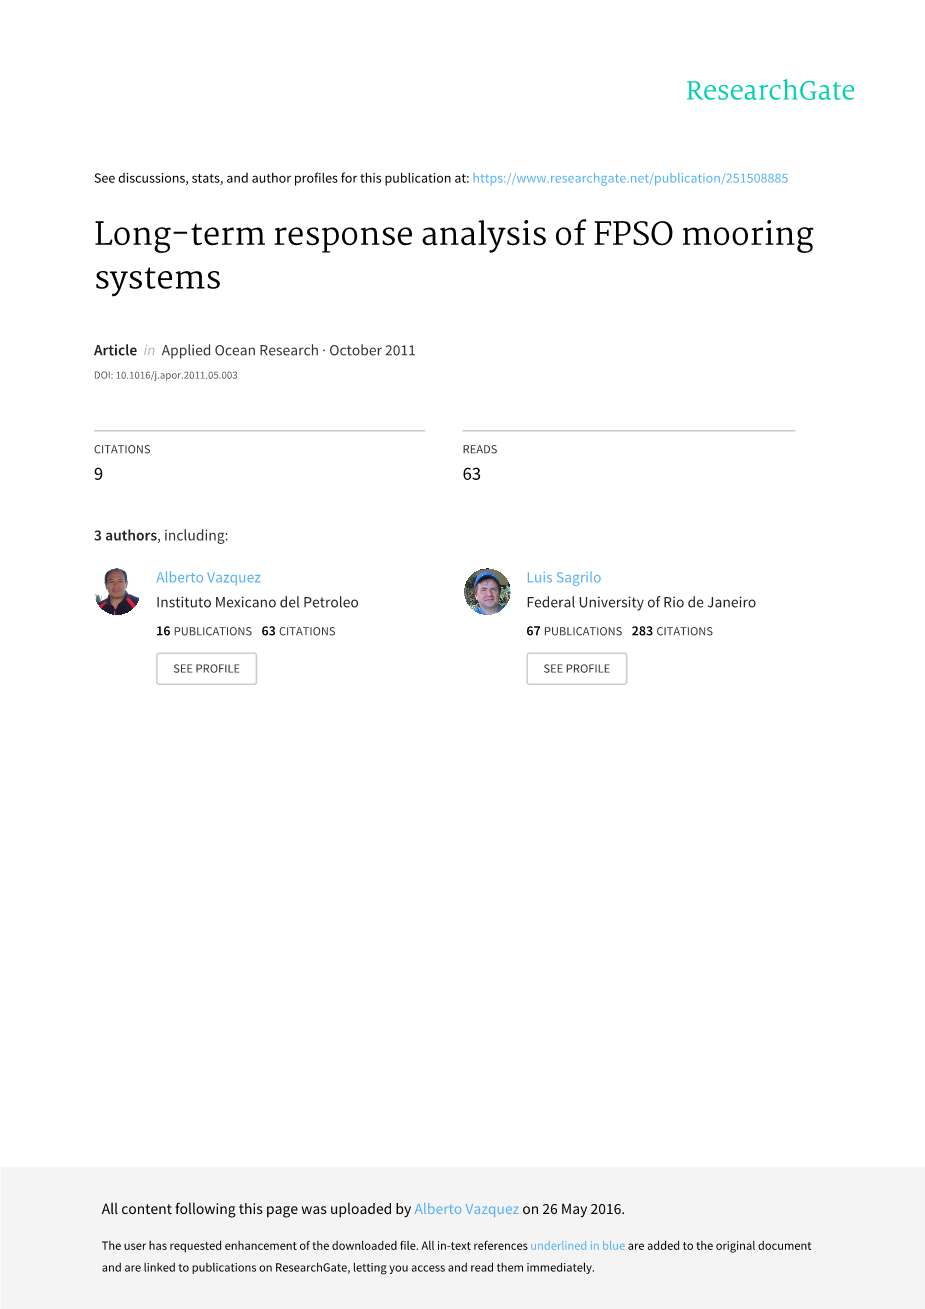This screenshot has height=1309, width=925.
Task: Click Federal University of Rio de Janeiro affiliation
Action: (641, 602)
